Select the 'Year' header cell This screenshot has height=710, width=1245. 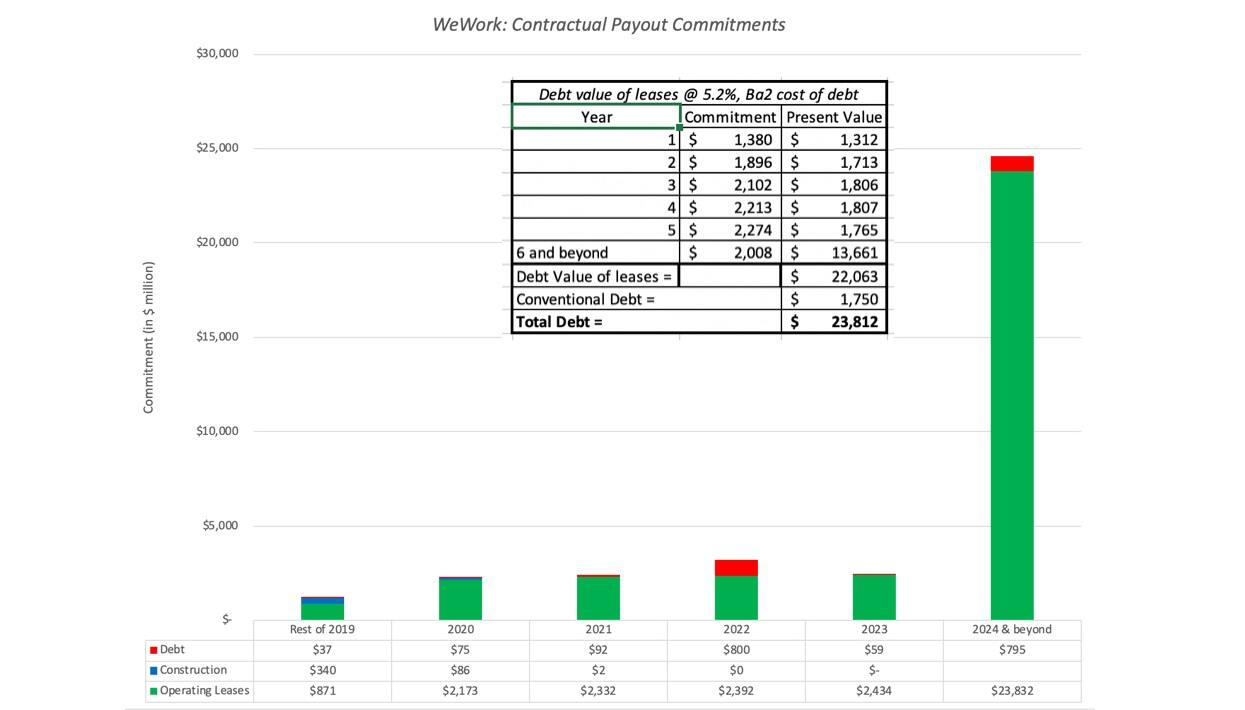596,117
